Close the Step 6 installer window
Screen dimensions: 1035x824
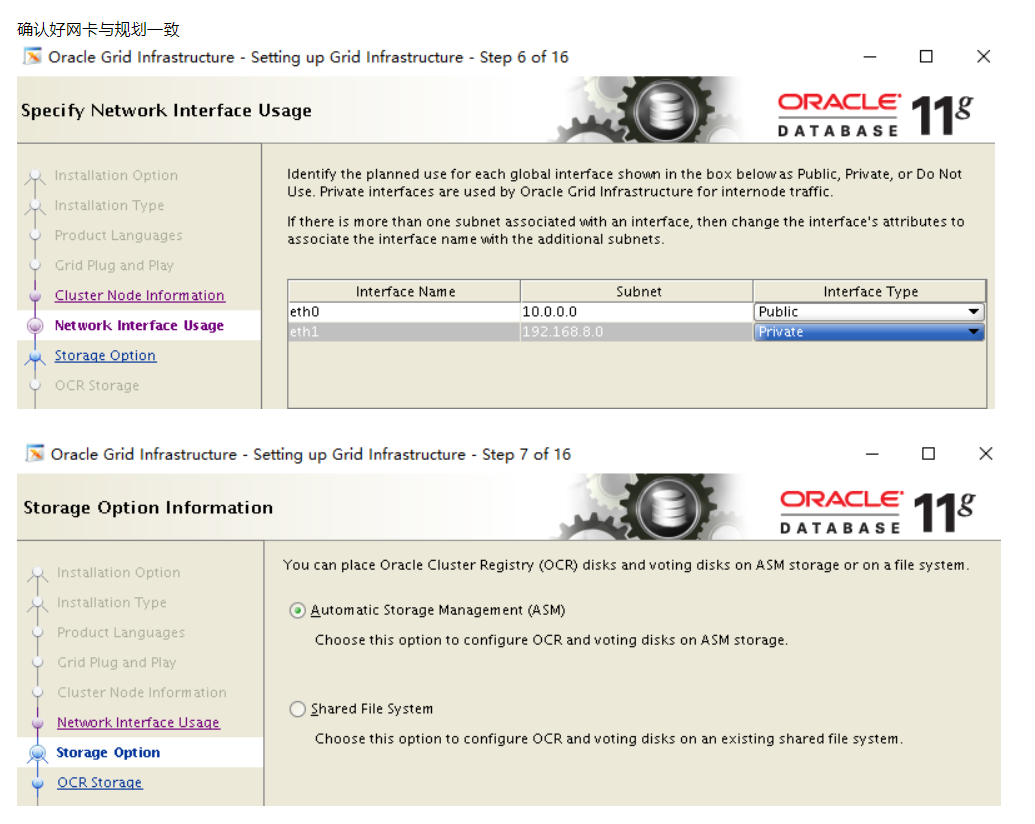click(x=984, y=57)
